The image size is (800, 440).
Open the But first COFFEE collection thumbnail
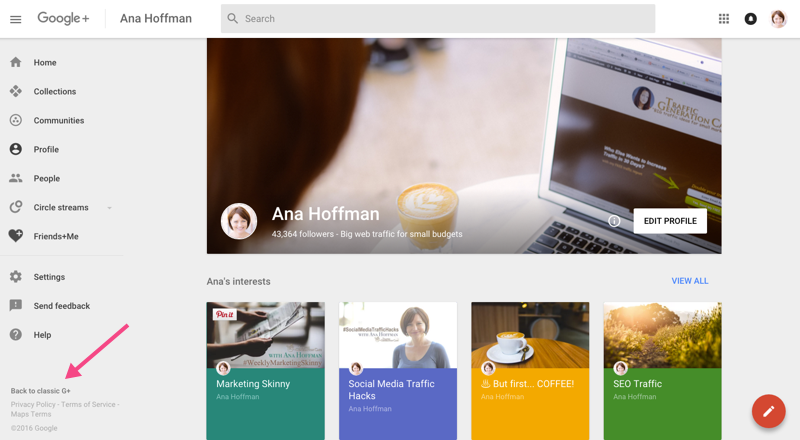(530, 335)
